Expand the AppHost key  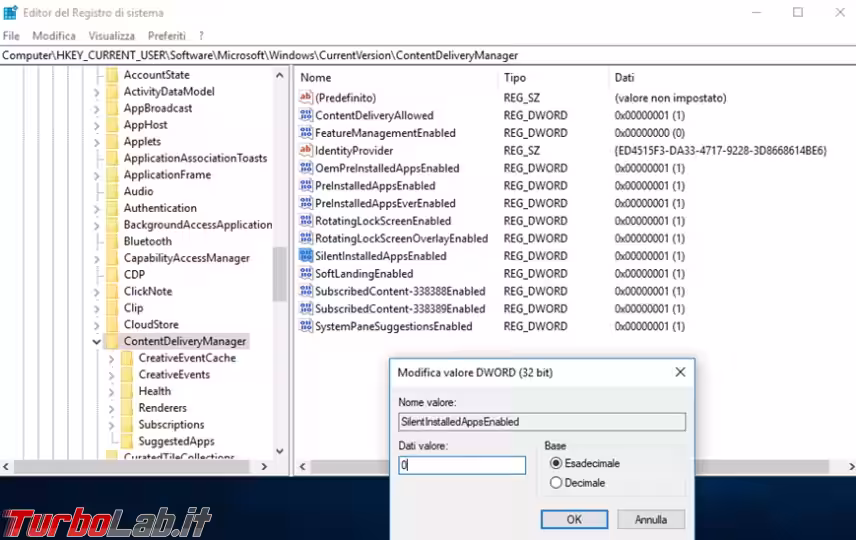(x=97, y=126)
